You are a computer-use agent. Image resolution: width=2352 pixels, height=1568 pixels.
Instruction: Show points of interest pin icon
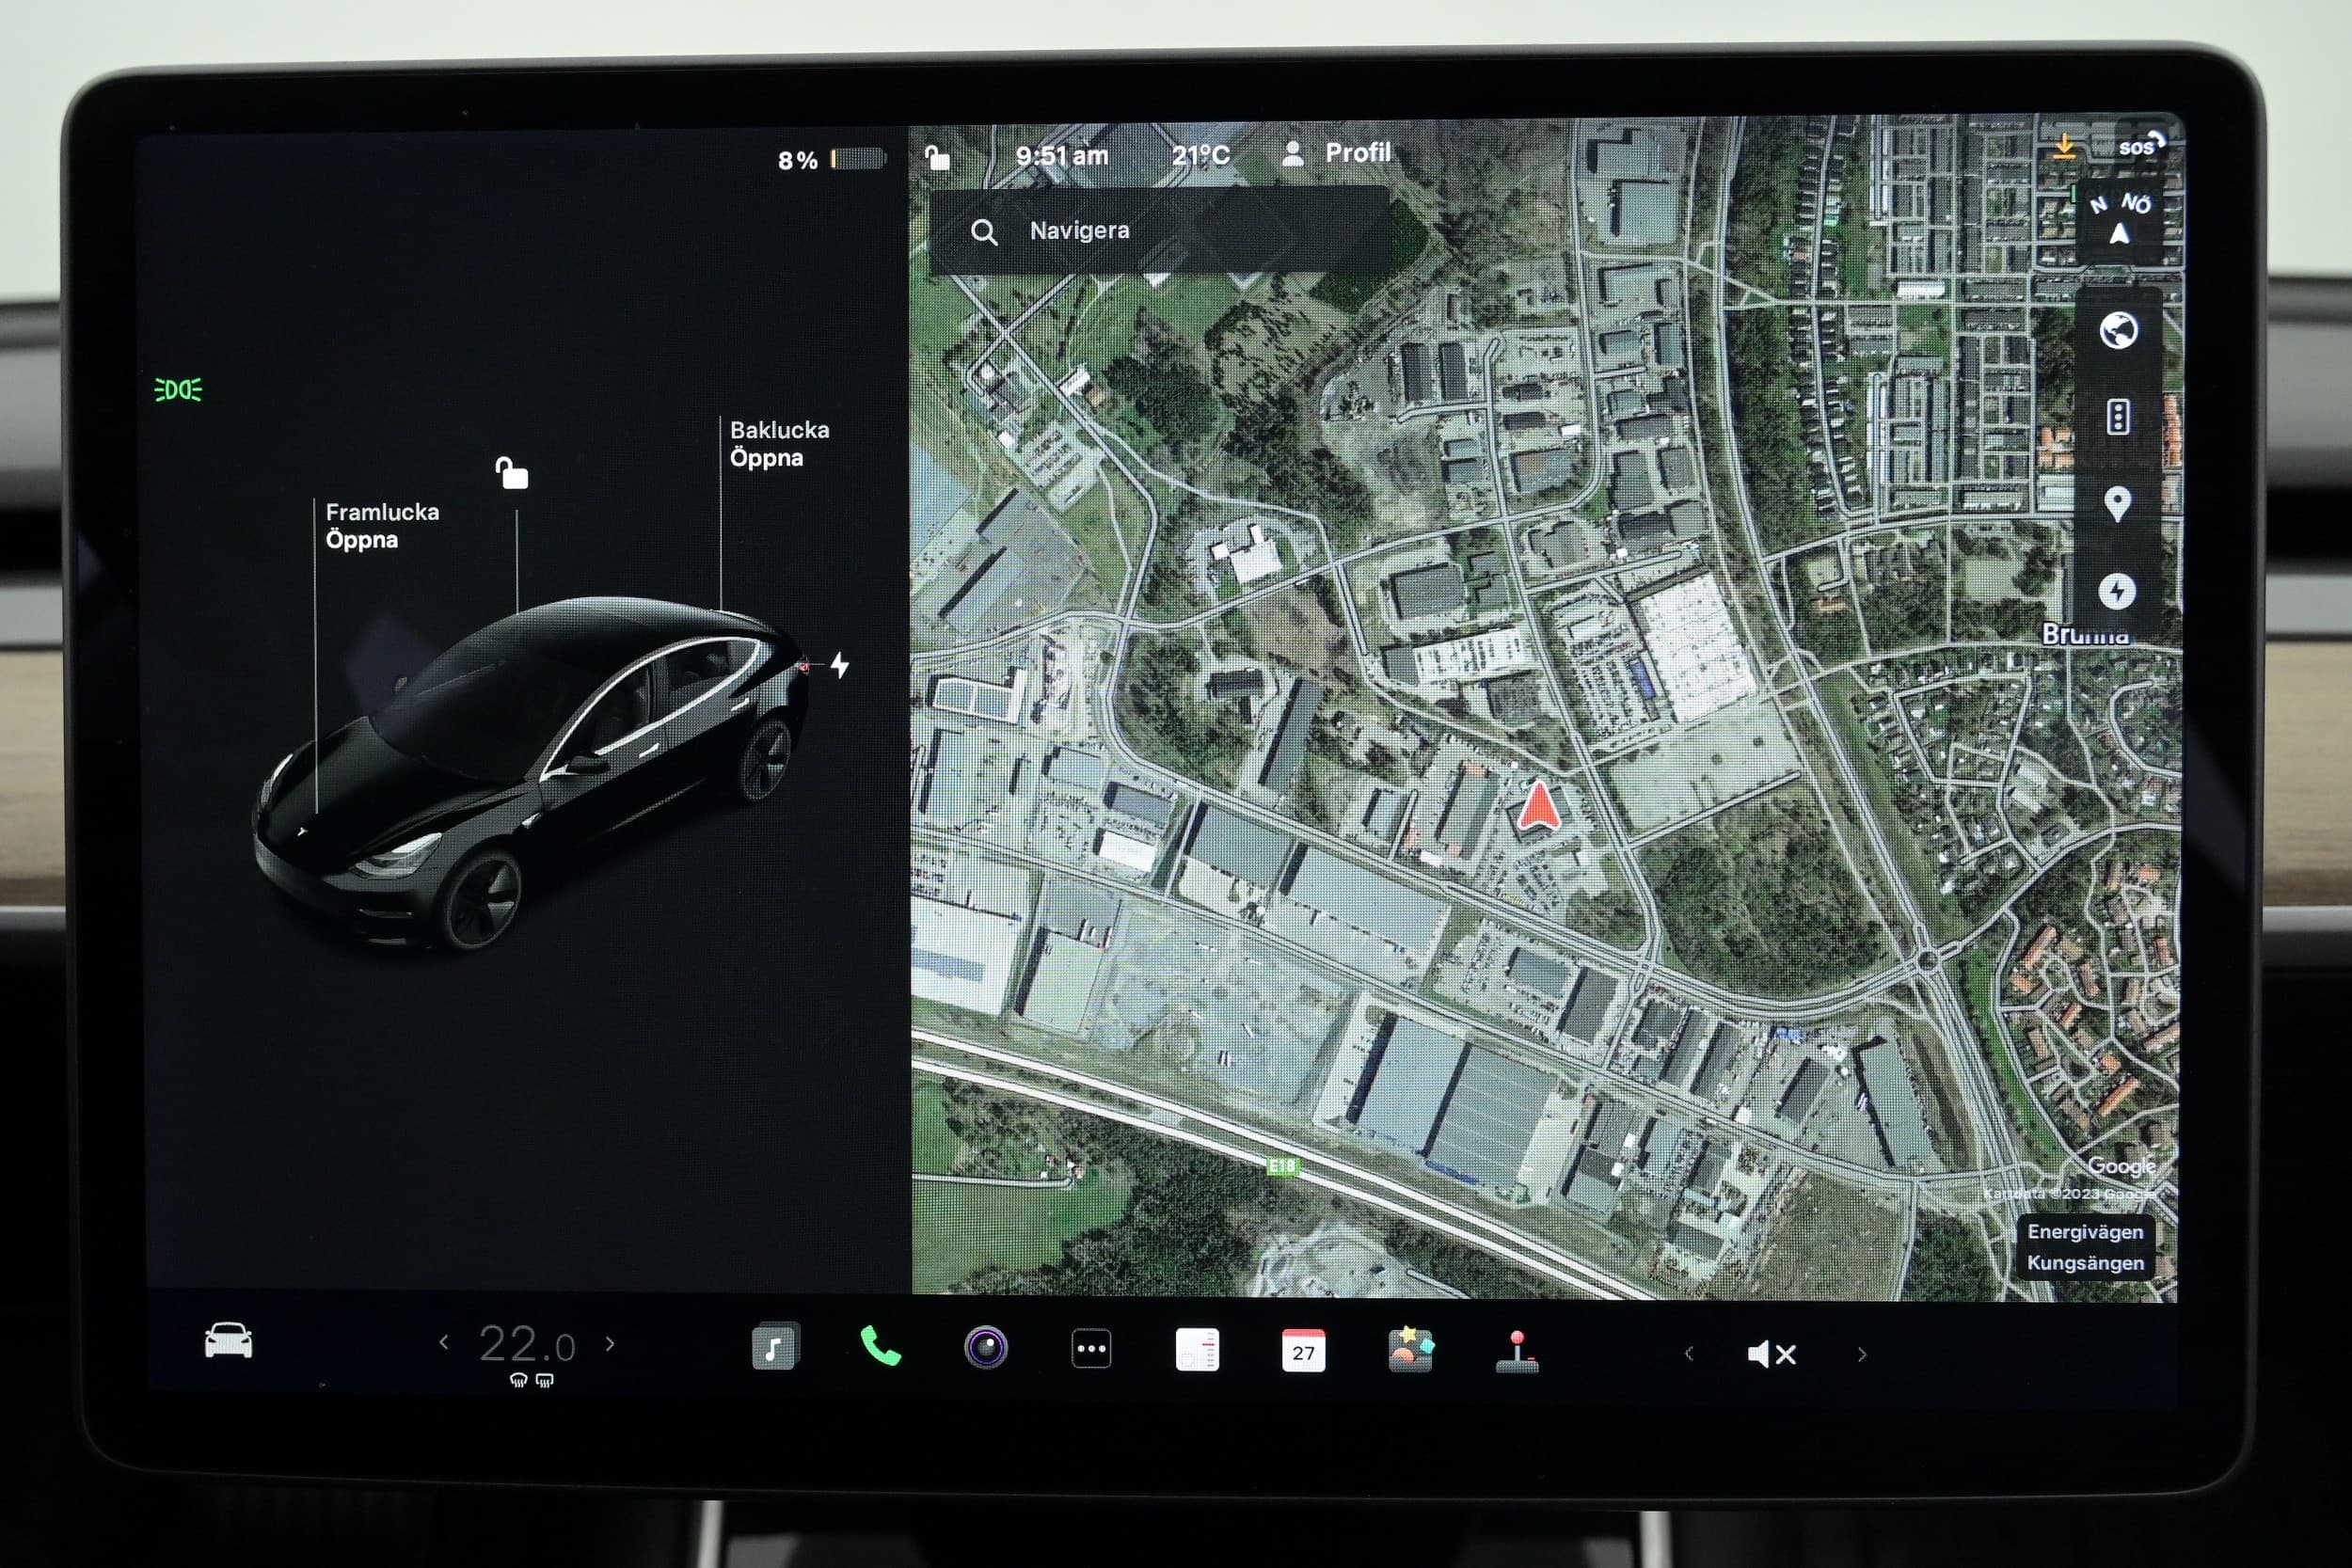[x=2117, y=504]
